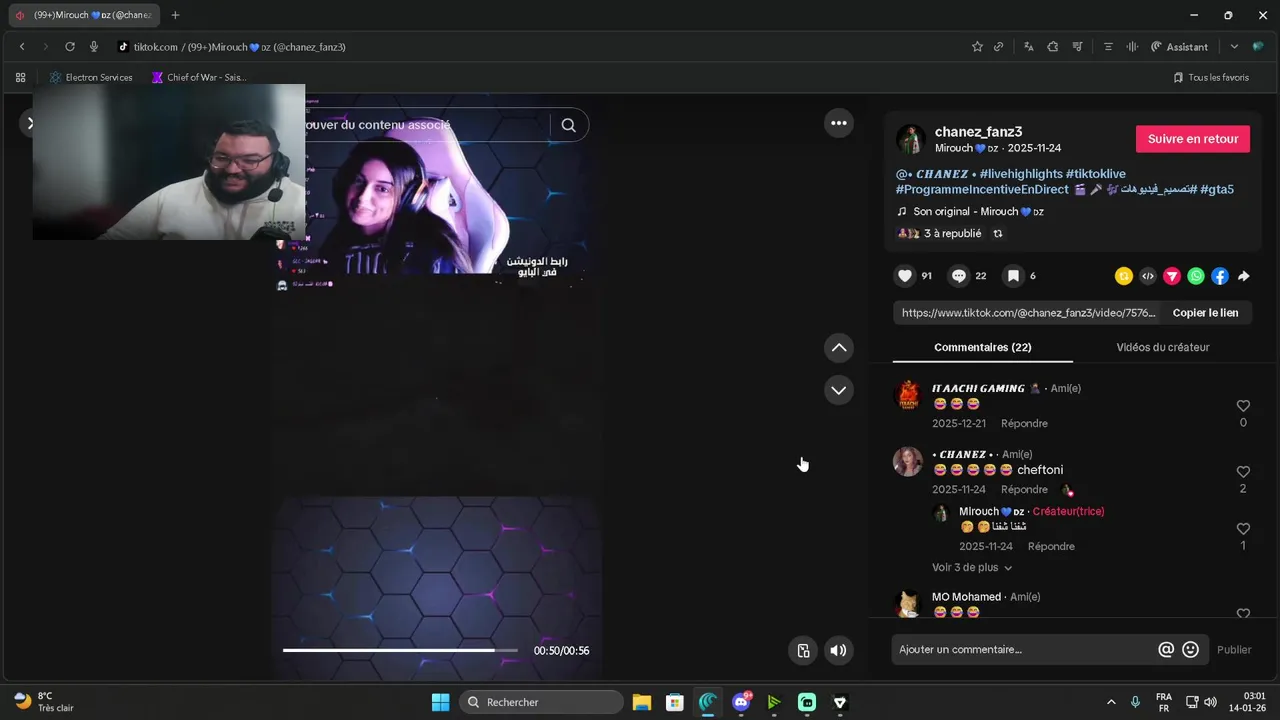Mute the TikTok video sound
The width and height of the screenshot is (1280, 720).
pos(838,650)
